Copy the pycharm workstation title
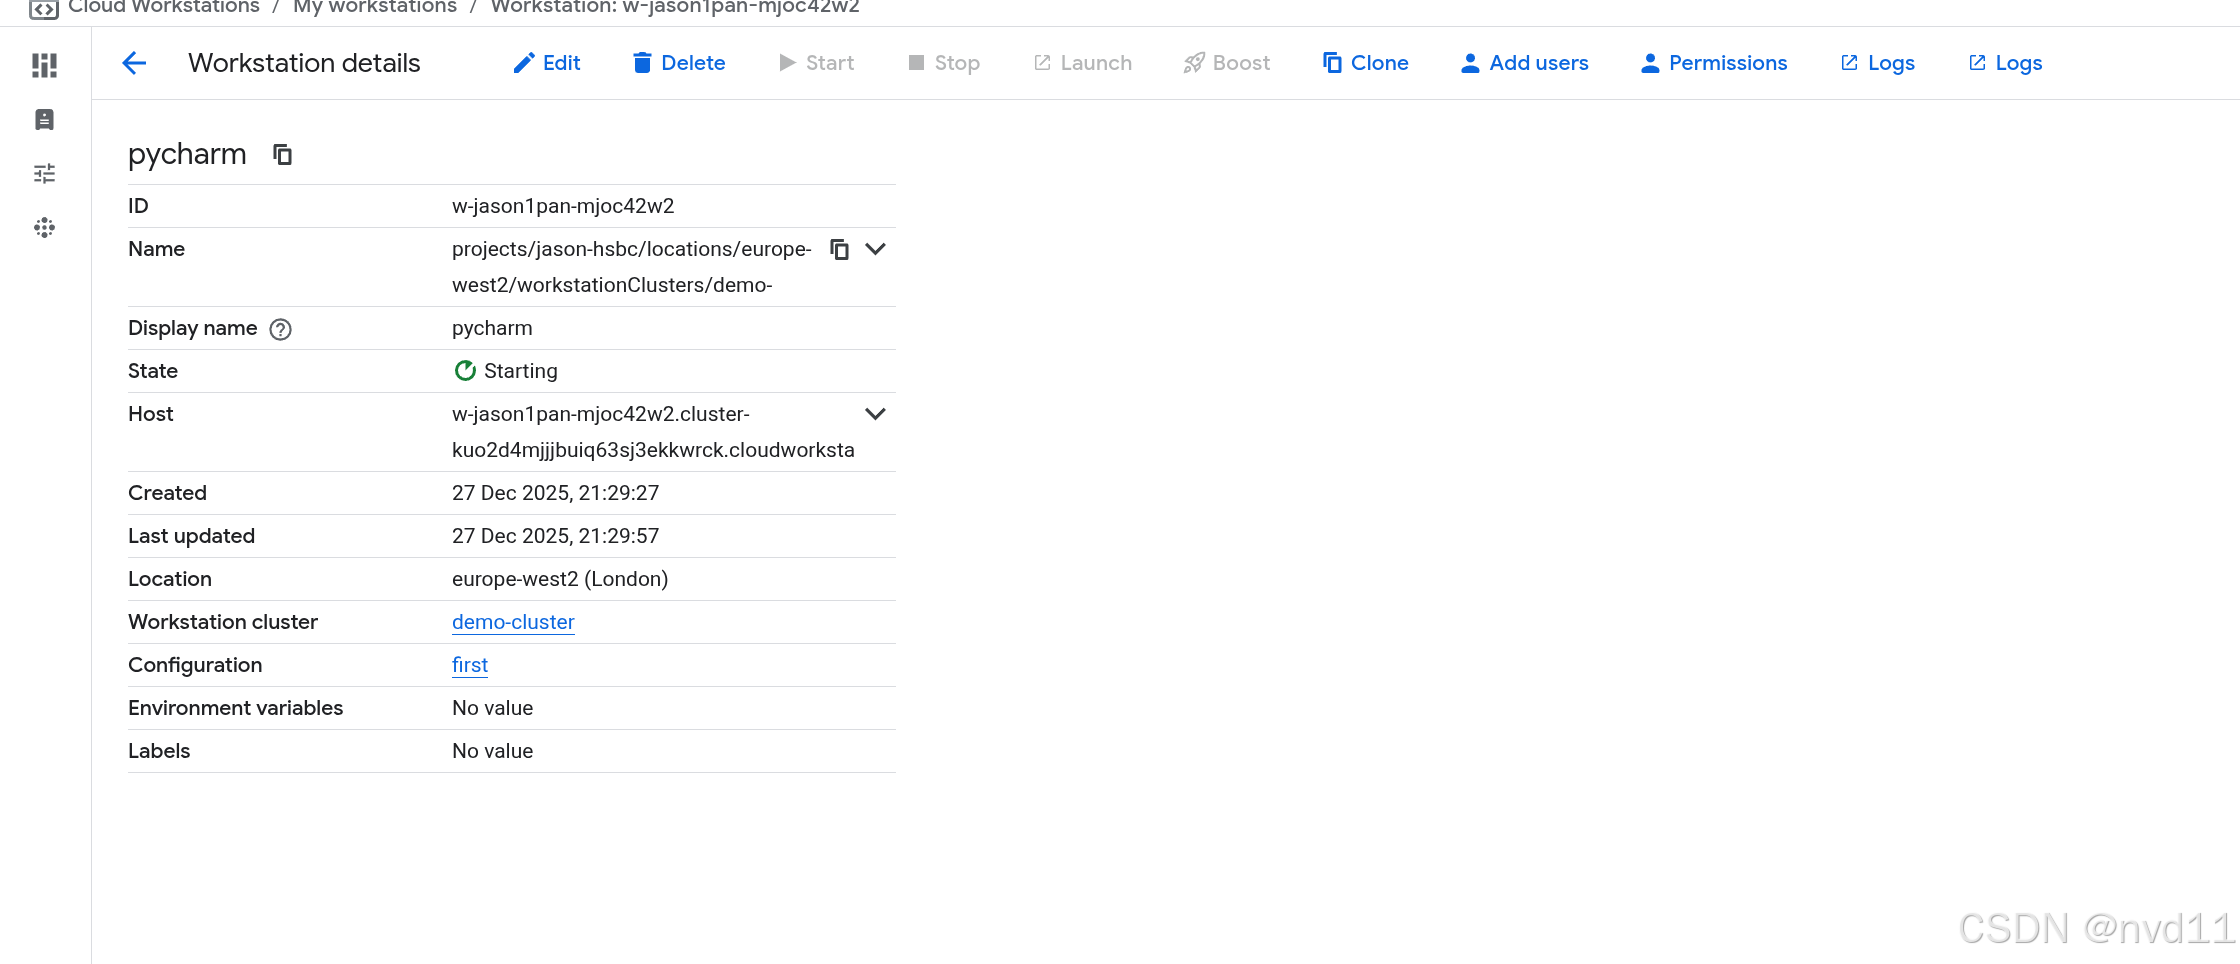The height and width of the screenshot is (964, 2240). tap(283, 155)
